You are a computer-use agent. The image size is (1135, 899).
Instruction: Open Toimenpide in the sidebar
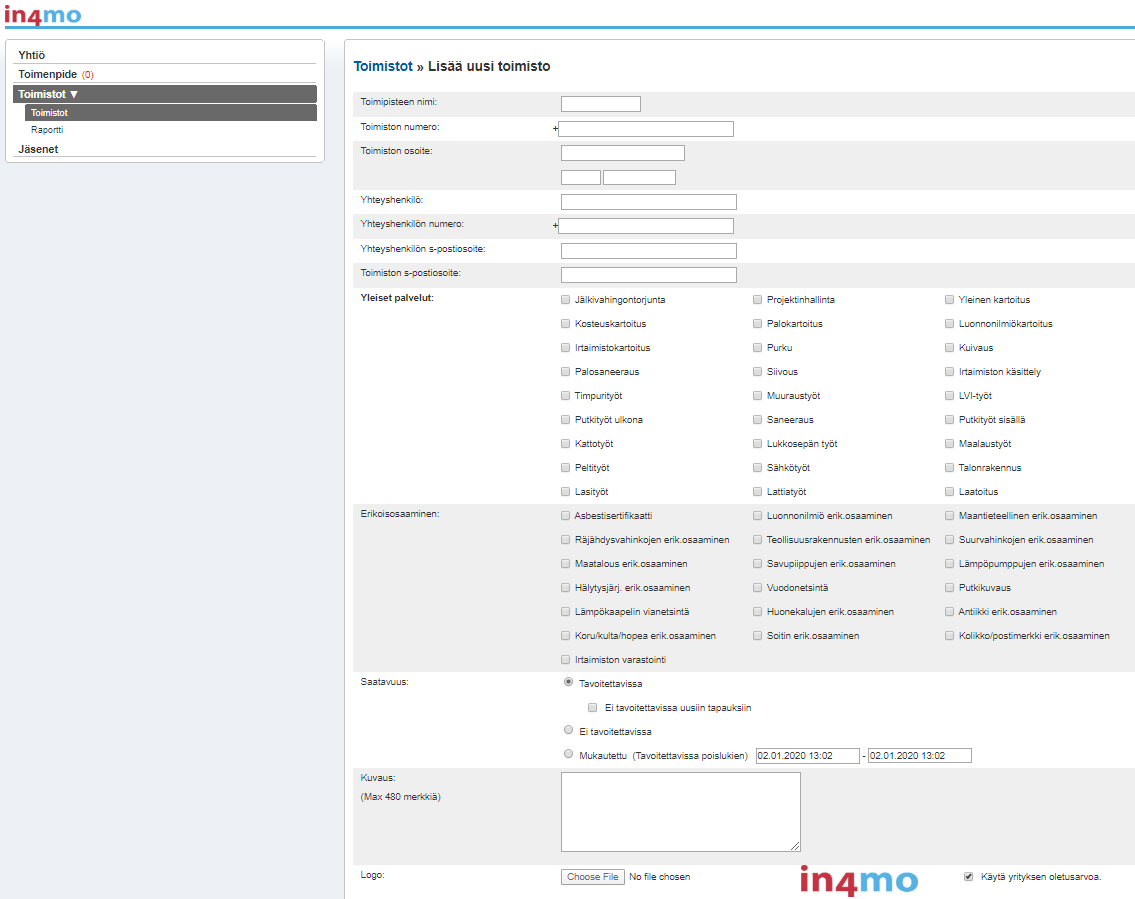[x=47, y=75]
